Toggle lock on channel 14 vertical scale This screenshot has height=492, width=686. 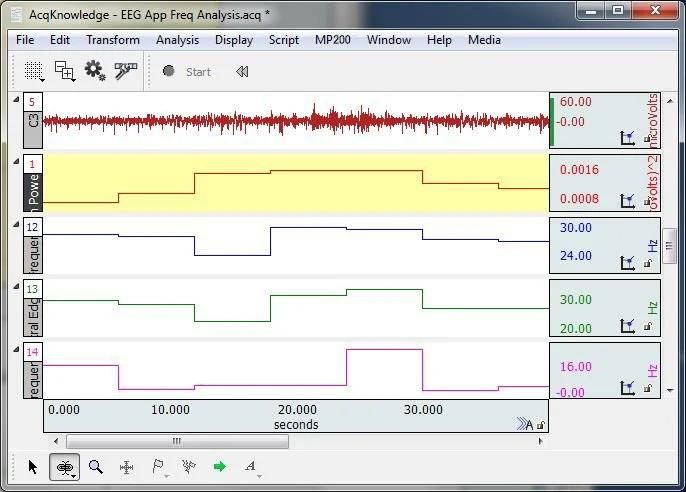pos(647,388)
